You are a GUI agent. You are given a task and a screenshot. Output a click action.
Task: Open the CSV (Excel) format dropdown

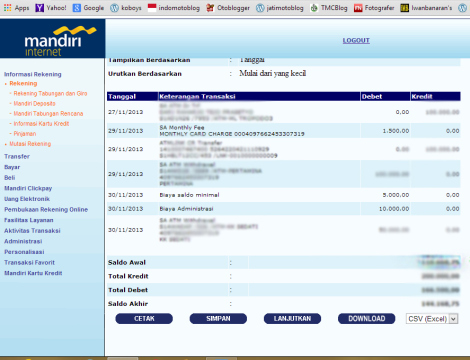[x=432, y=319]
